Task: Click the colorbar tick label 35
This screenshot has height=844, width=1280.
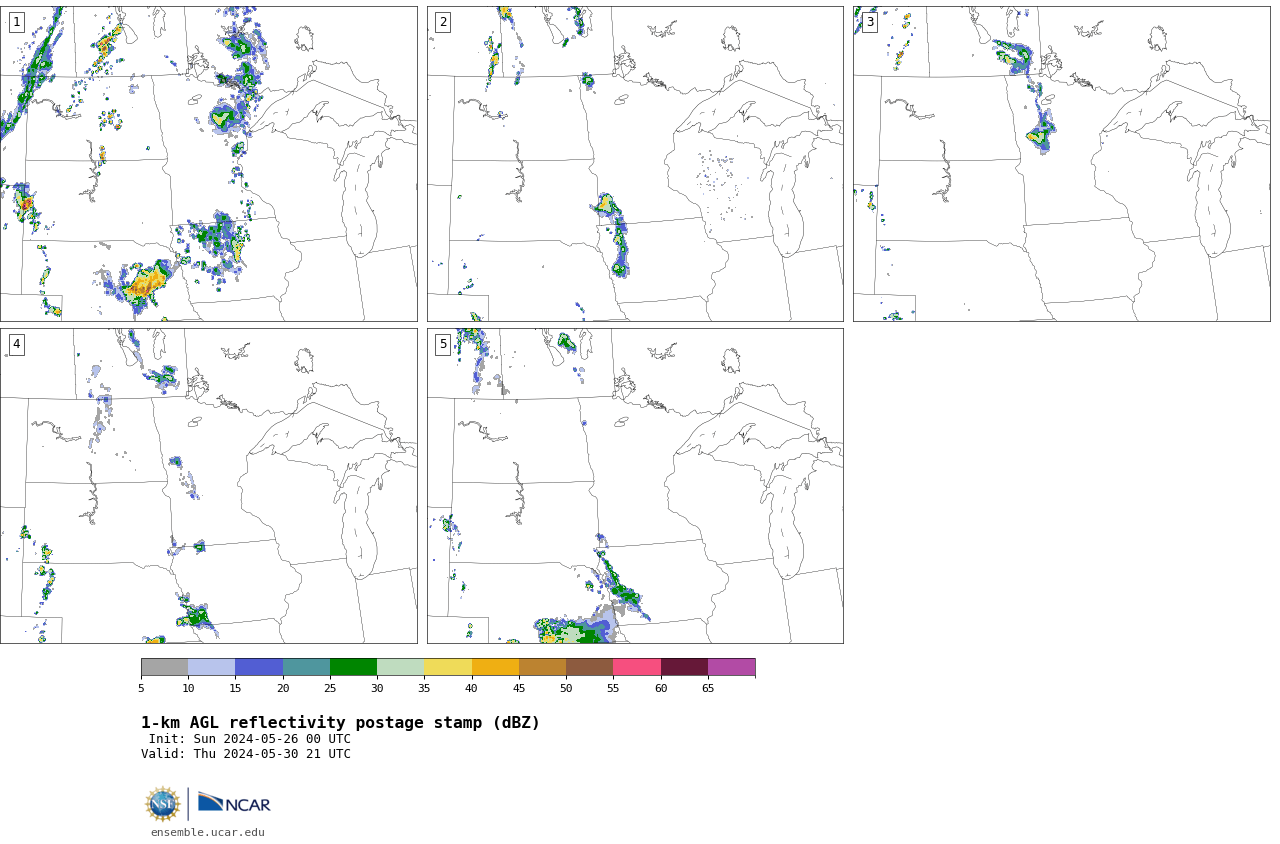Action: click(424, 688)
